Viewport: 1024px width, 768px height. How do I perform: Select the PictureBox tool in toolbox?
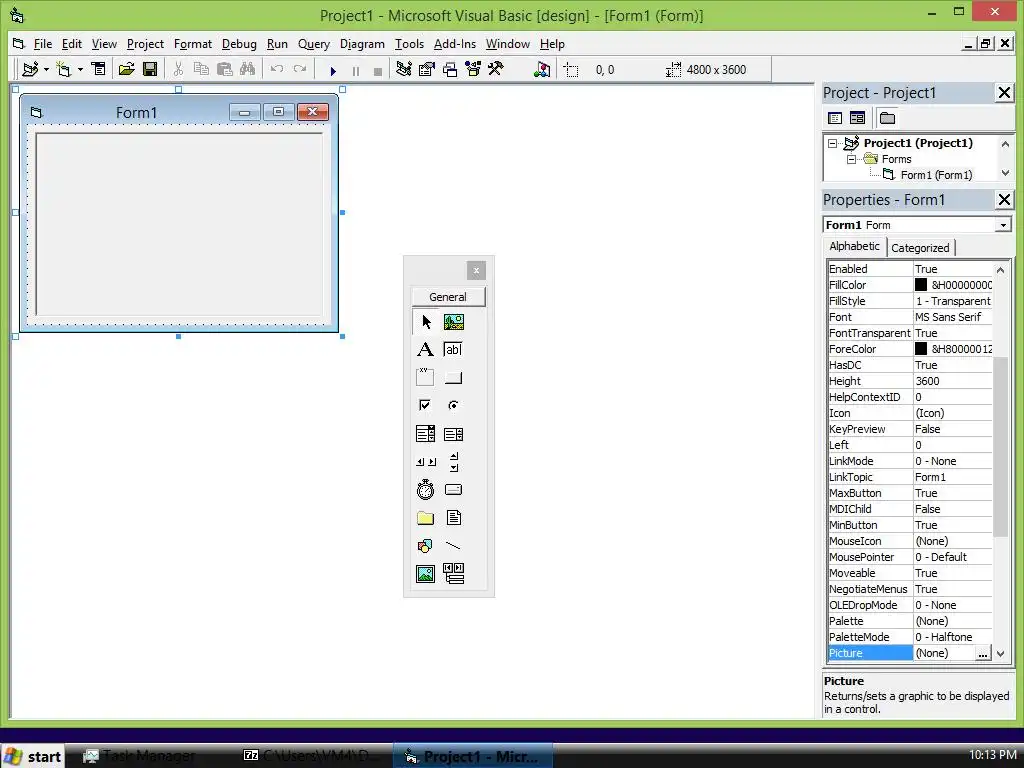454,322
